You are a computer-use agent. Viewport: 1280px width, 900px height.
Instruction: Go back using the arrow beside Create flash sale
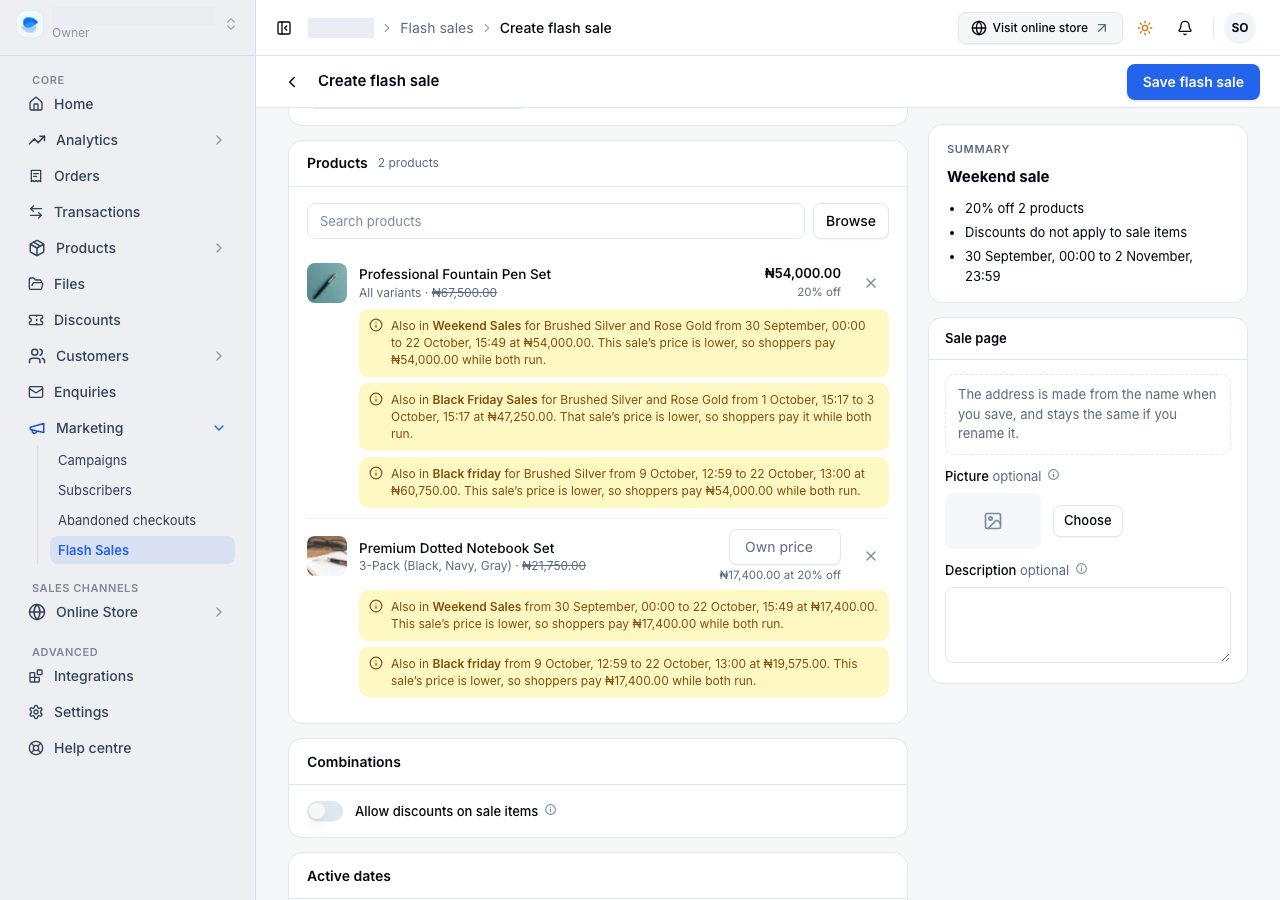[292, 81]
